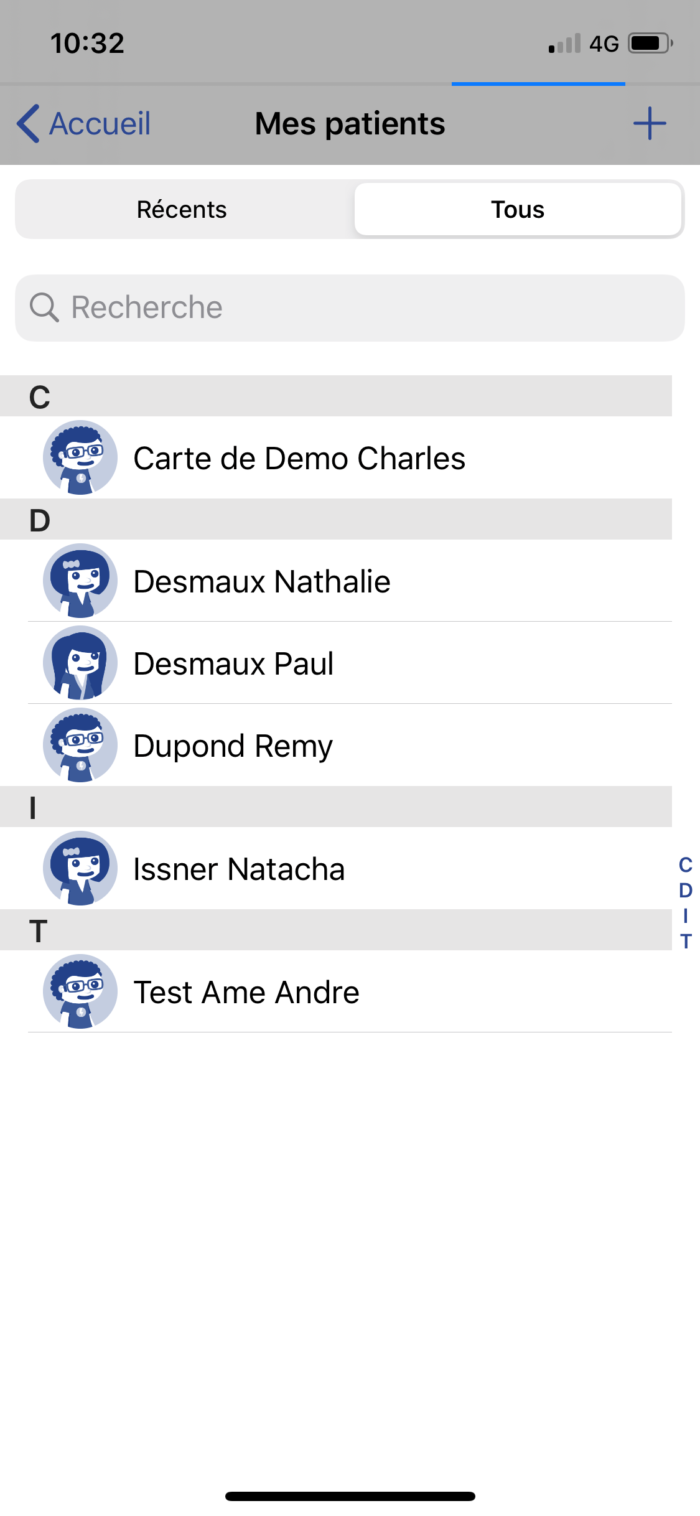Jump to letter T in index
This screenshot has width=700, height=1516.
[685, 942]
